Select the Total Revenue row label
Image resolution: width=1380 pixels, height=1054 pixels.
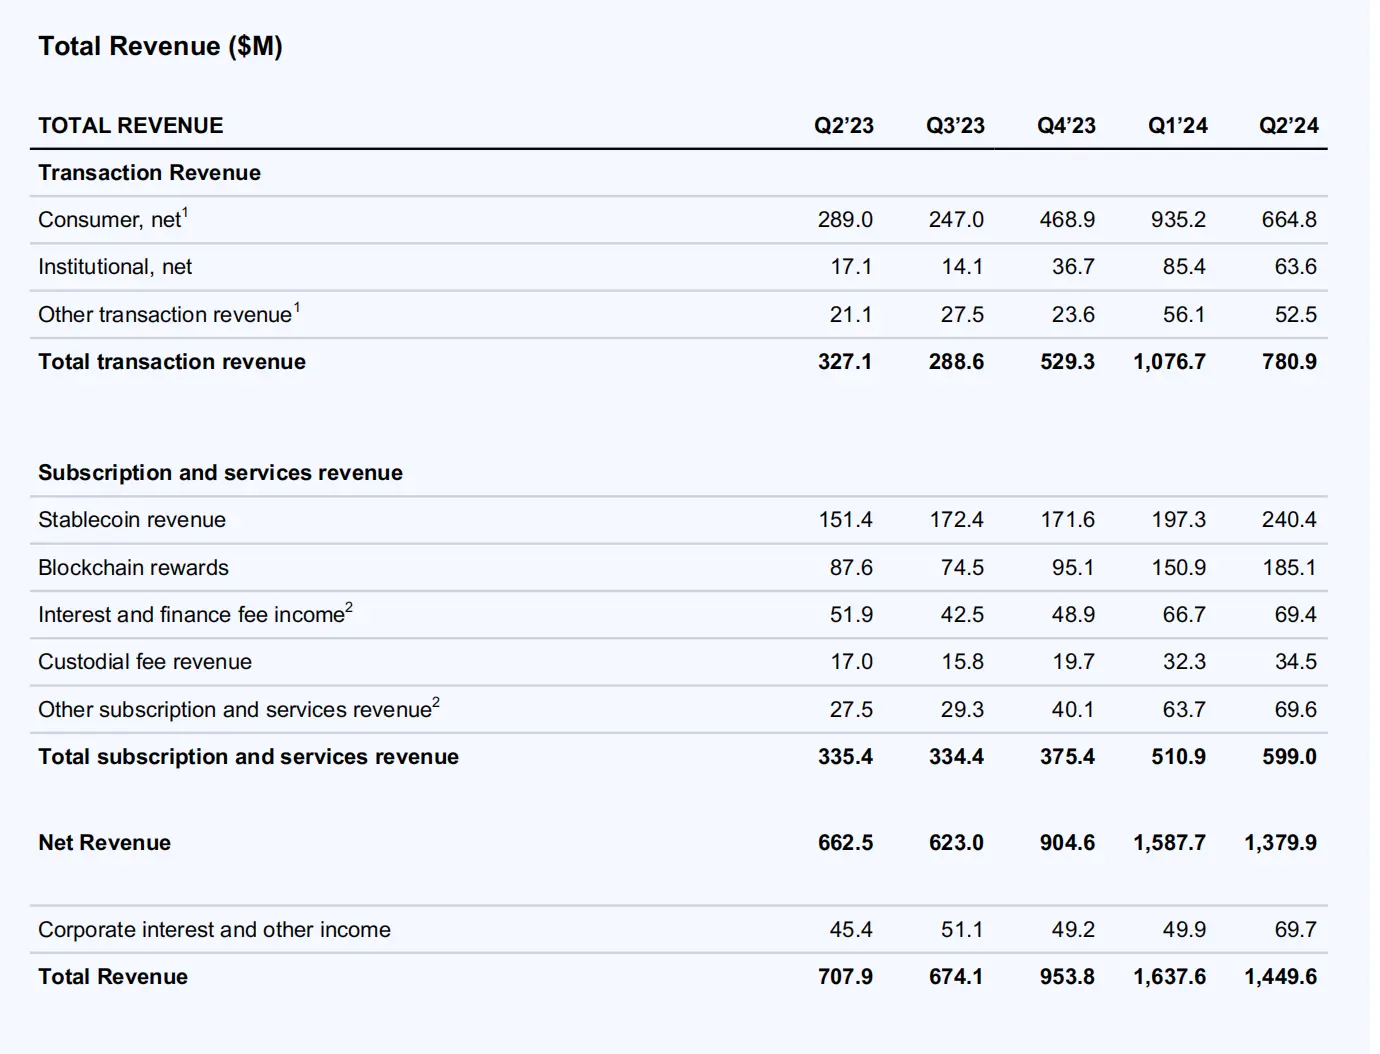111,976
